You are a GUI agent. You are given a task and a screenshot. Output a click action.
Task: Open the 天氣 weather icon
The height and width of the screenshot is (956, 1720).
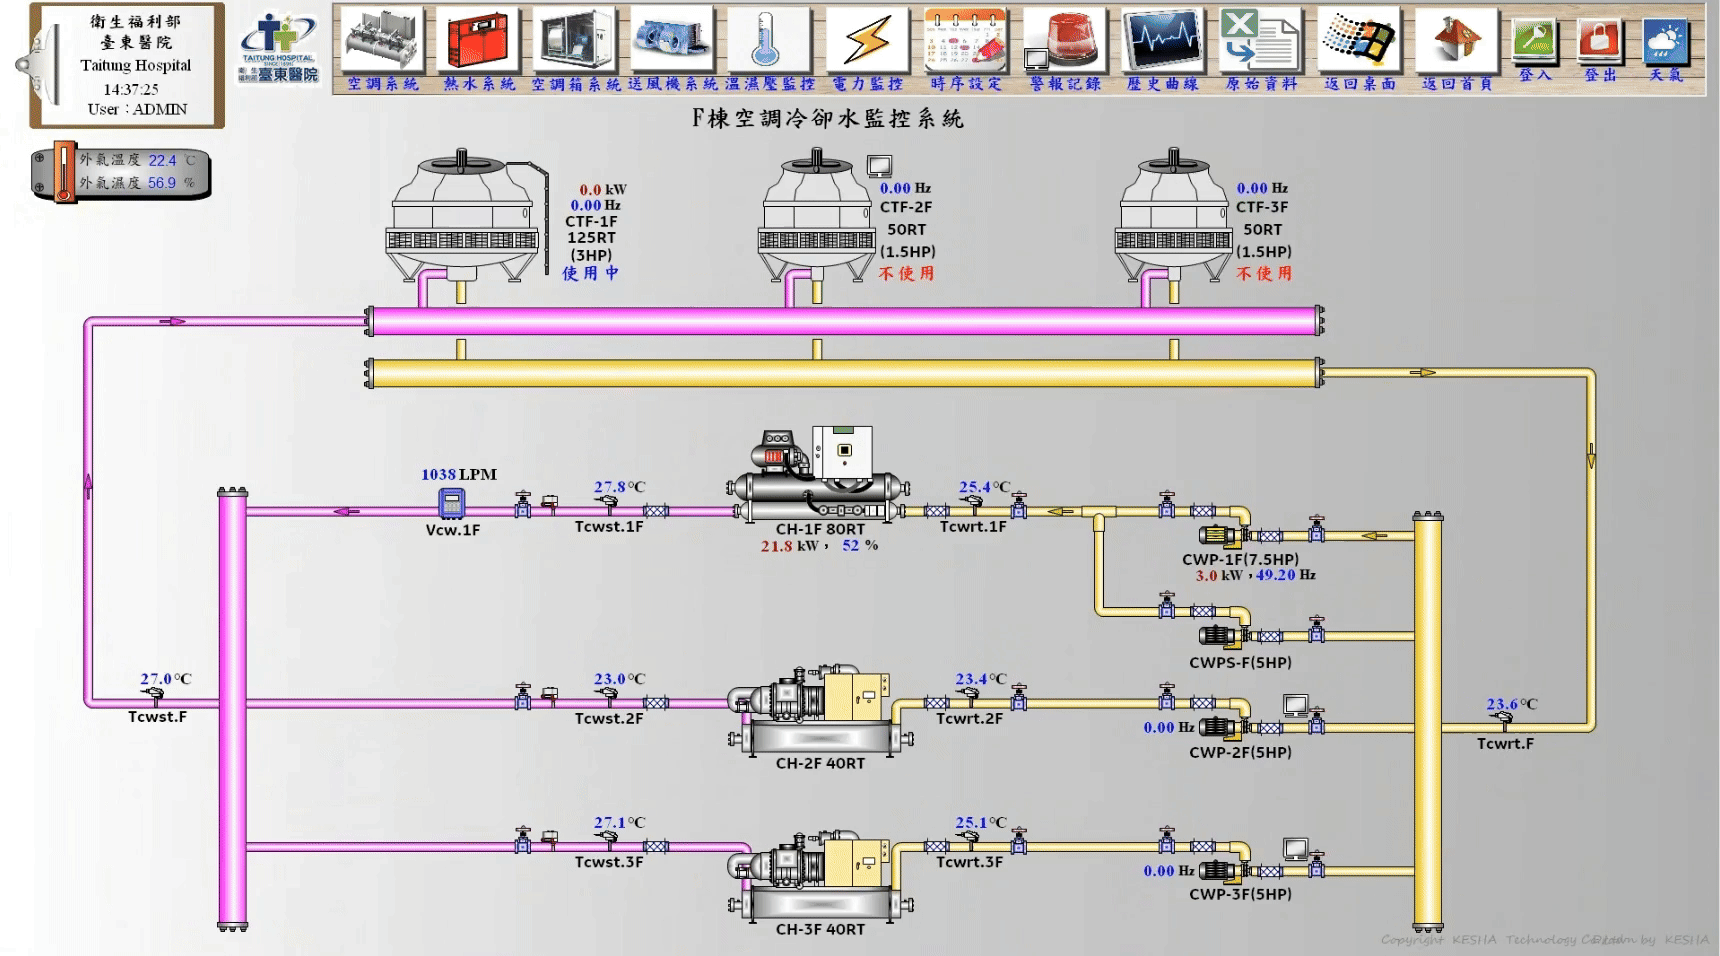(1665, 42)
